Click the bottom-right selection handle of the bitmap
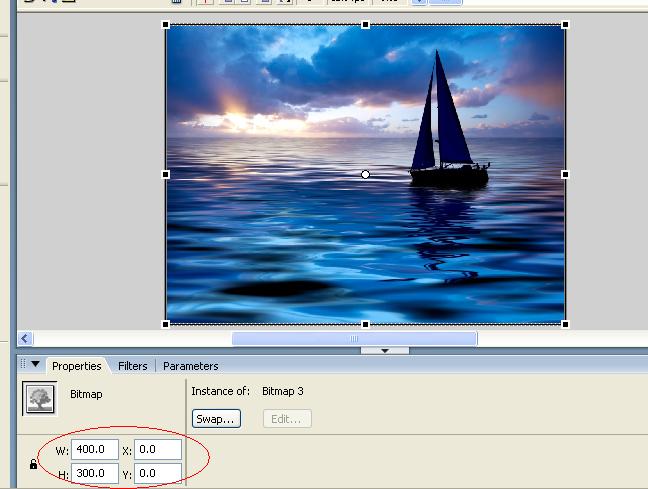Screen dimensions: 648x489 point(565,324)
